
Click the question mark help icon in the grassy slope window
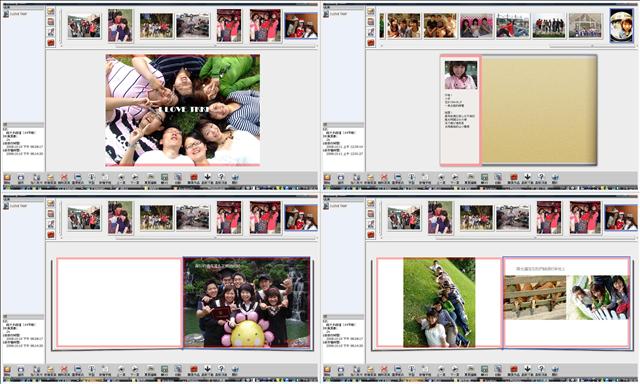[541, 369]
